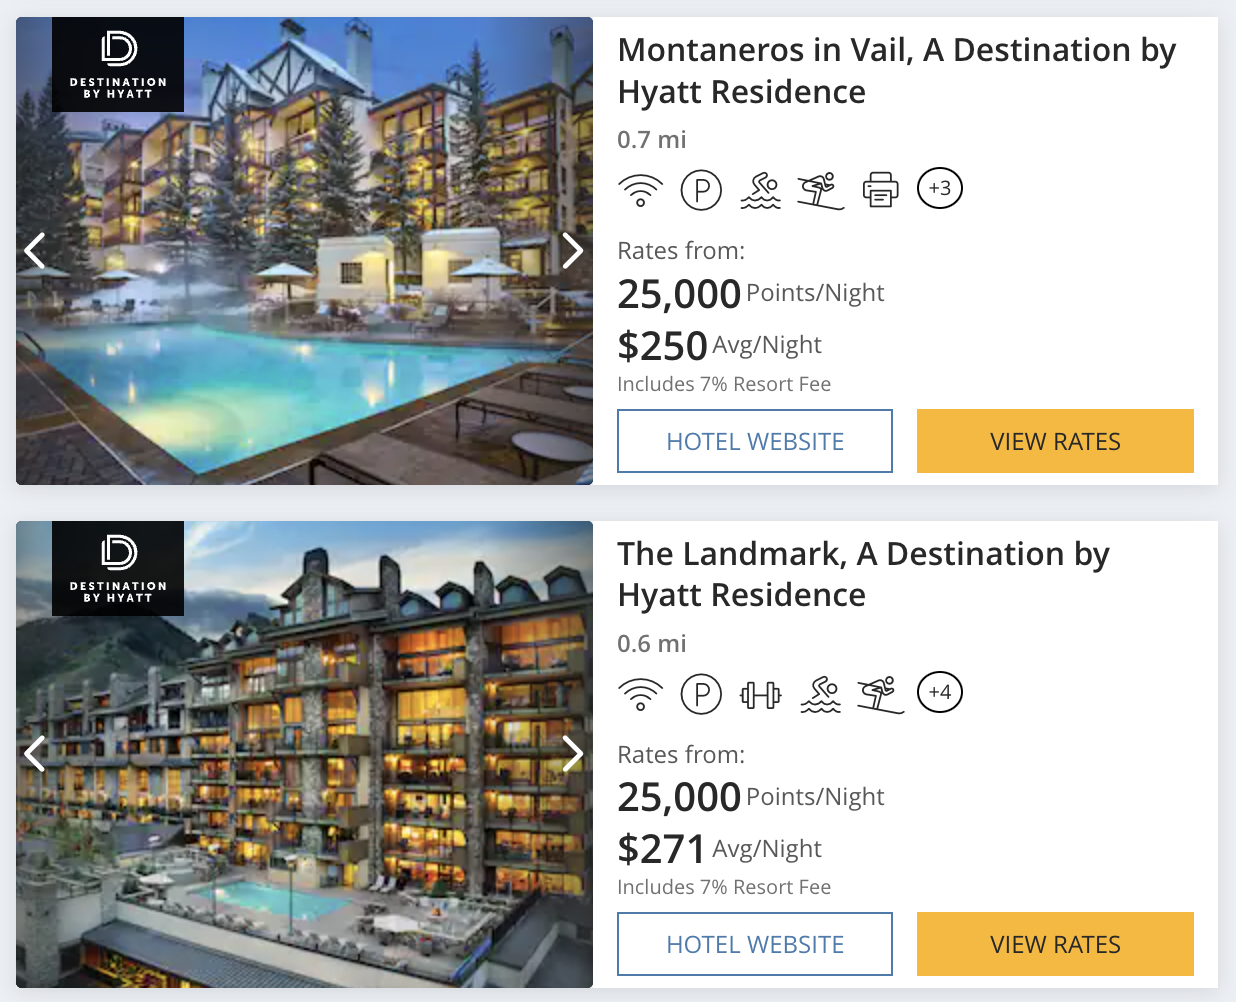
Task: Show next photo of Montaneros in Vail
Action: pyautogui.click(x=572, y=250)
